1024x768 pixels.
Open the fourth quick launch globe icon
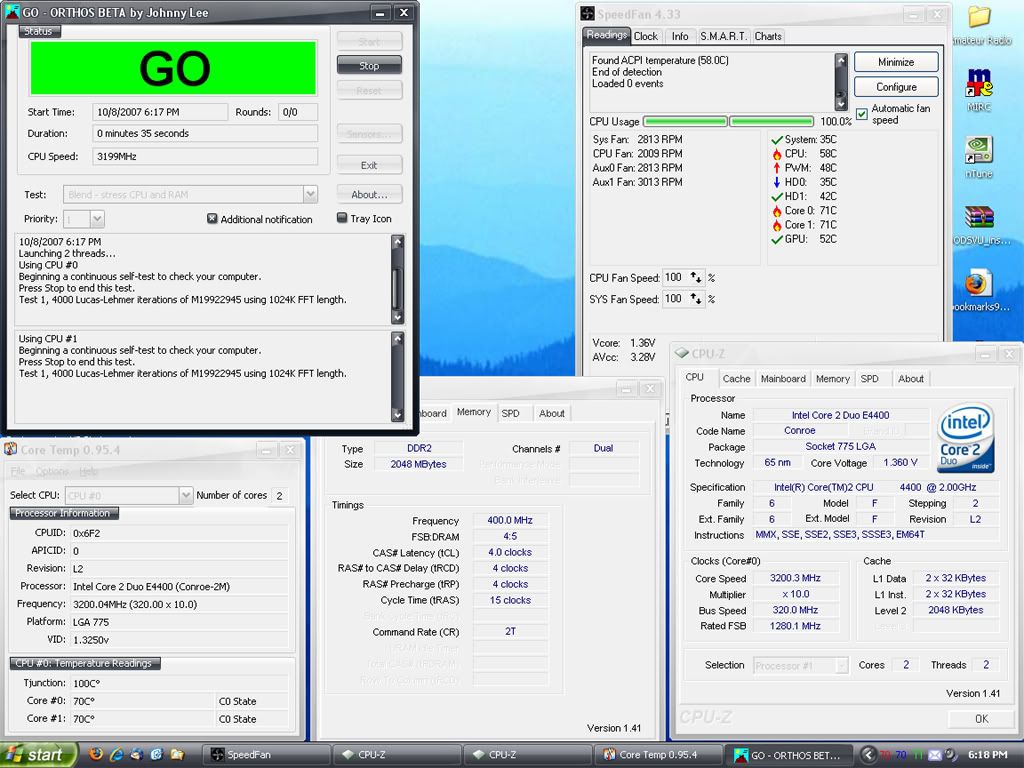(x=157, y=754)
